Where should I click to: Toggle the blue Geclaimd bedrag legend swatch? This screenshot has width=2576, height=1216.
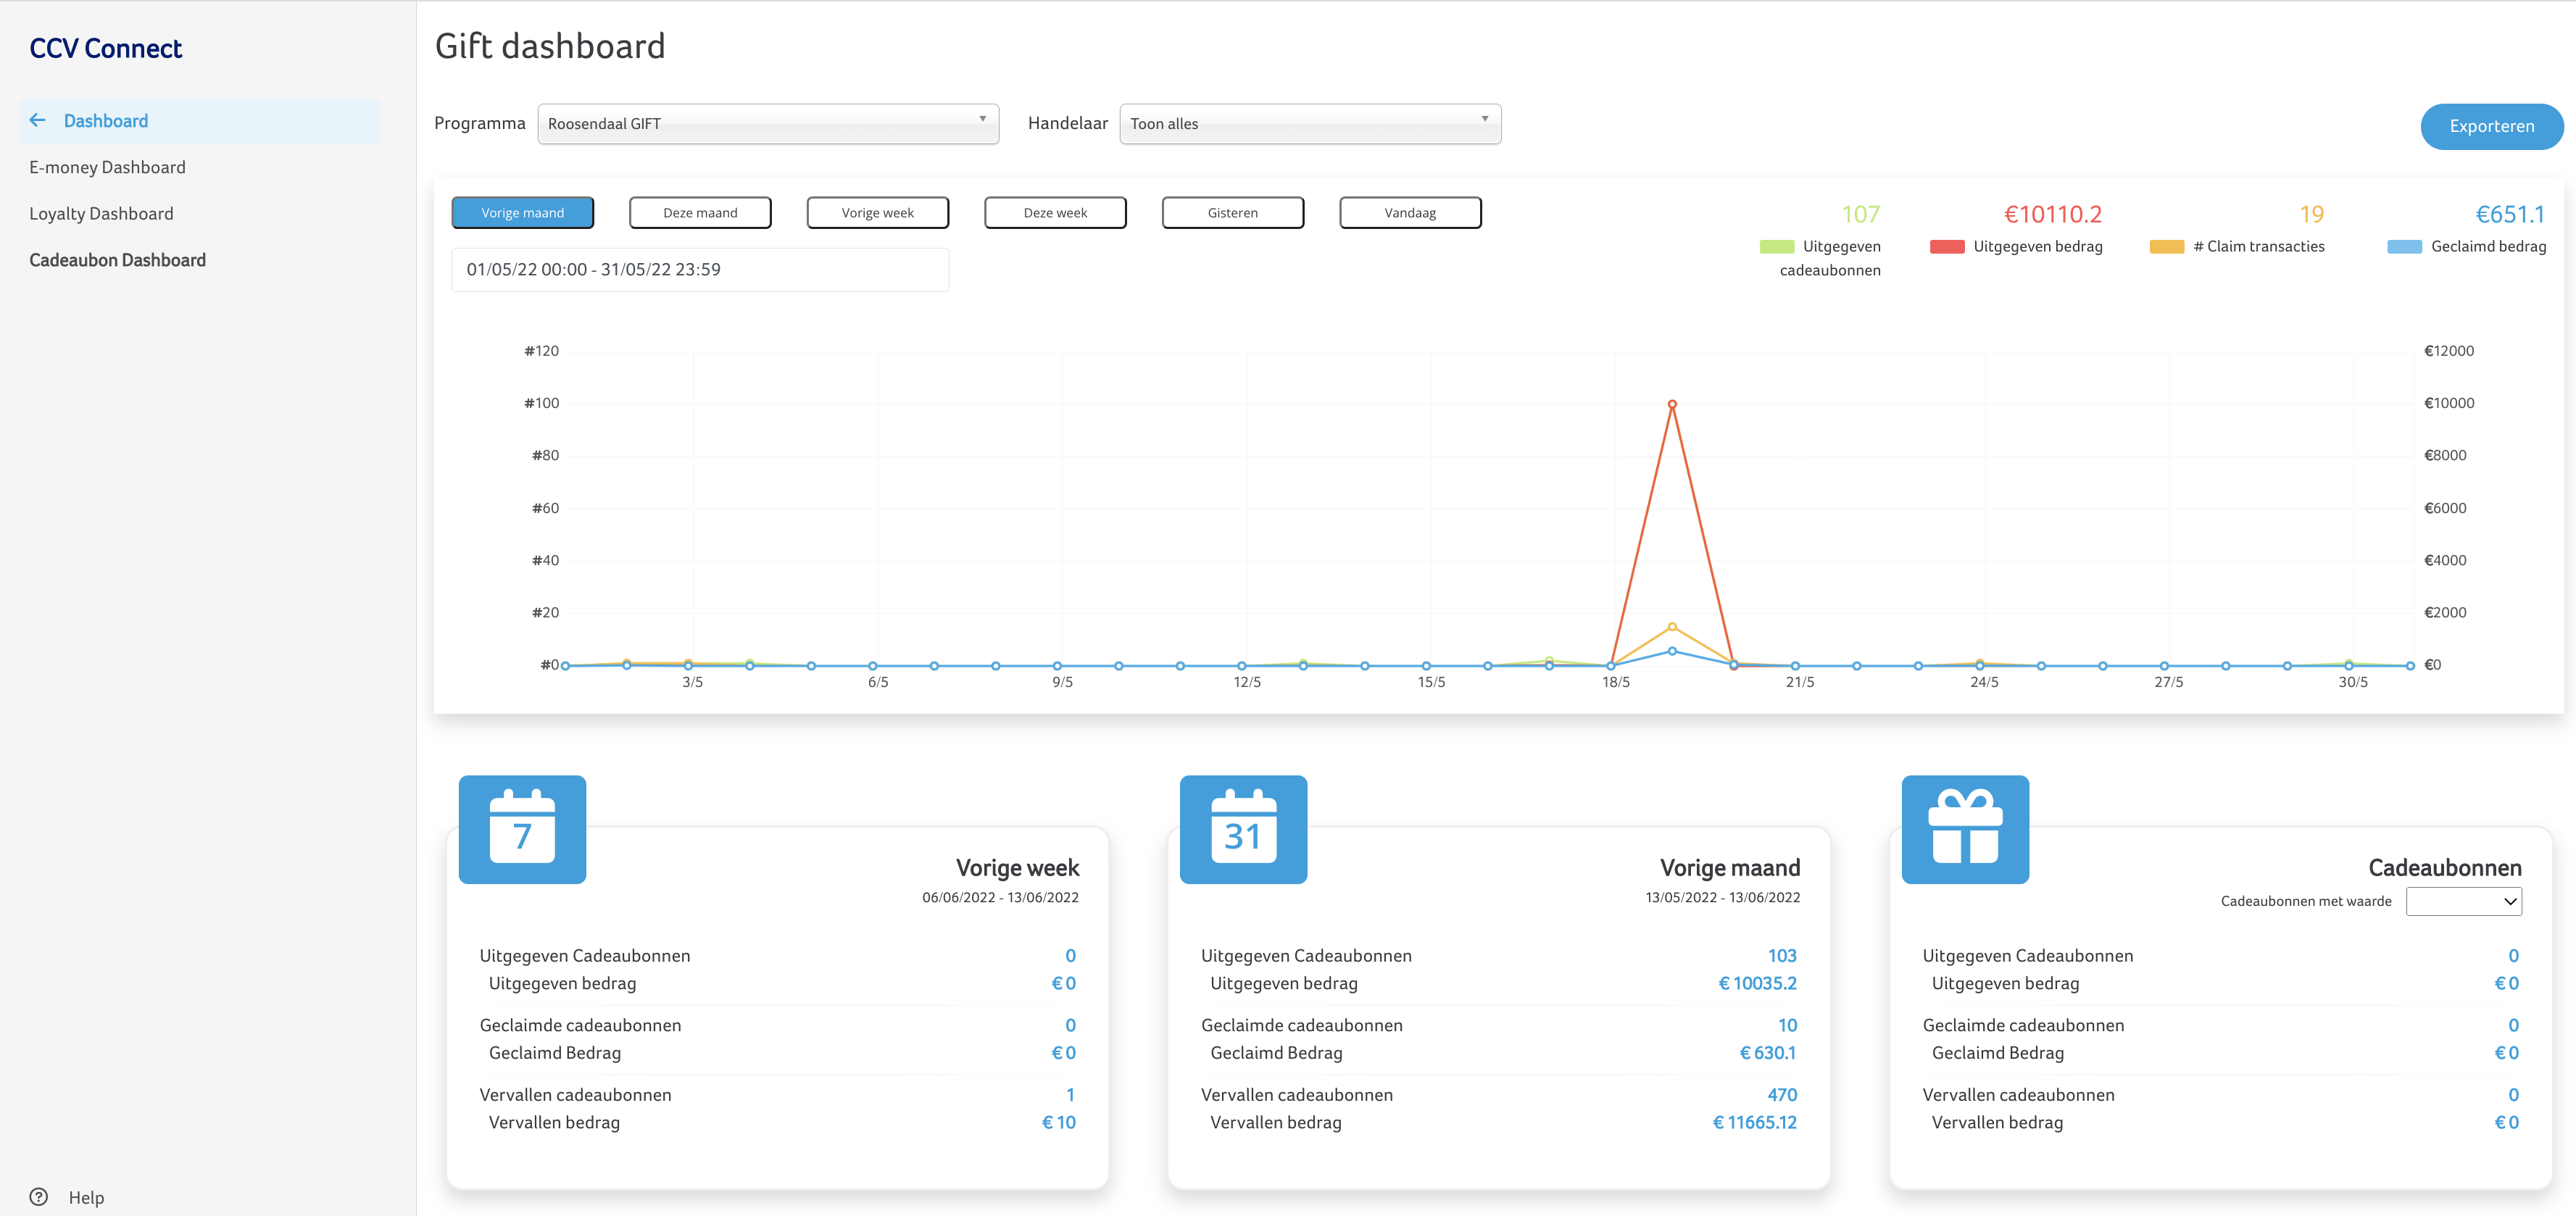[x=2404, y=247]
